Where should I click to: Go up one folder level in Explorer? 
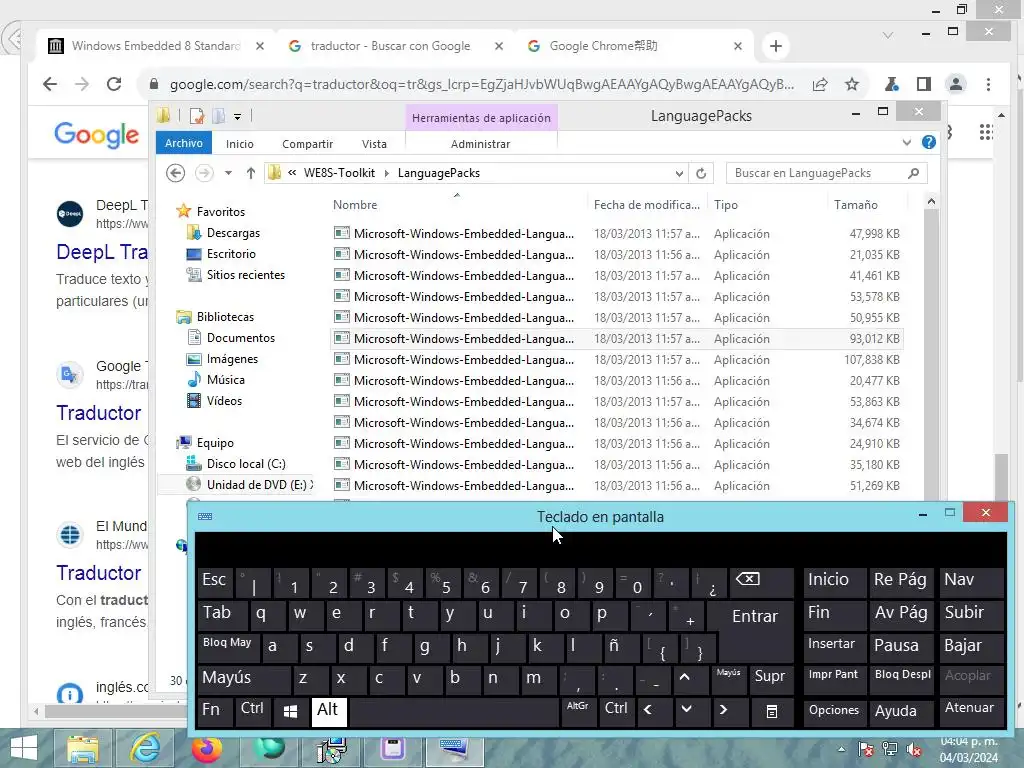pyautogui.click(x=251, y=173)
